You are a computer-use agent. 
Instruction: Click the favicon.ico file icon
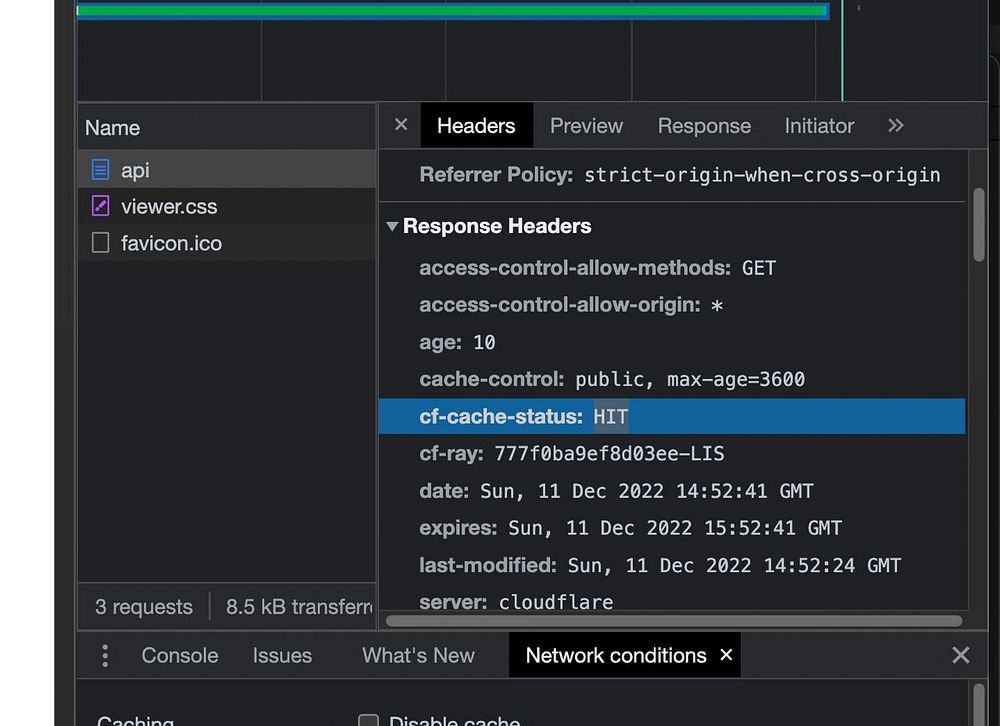(100, 243)
